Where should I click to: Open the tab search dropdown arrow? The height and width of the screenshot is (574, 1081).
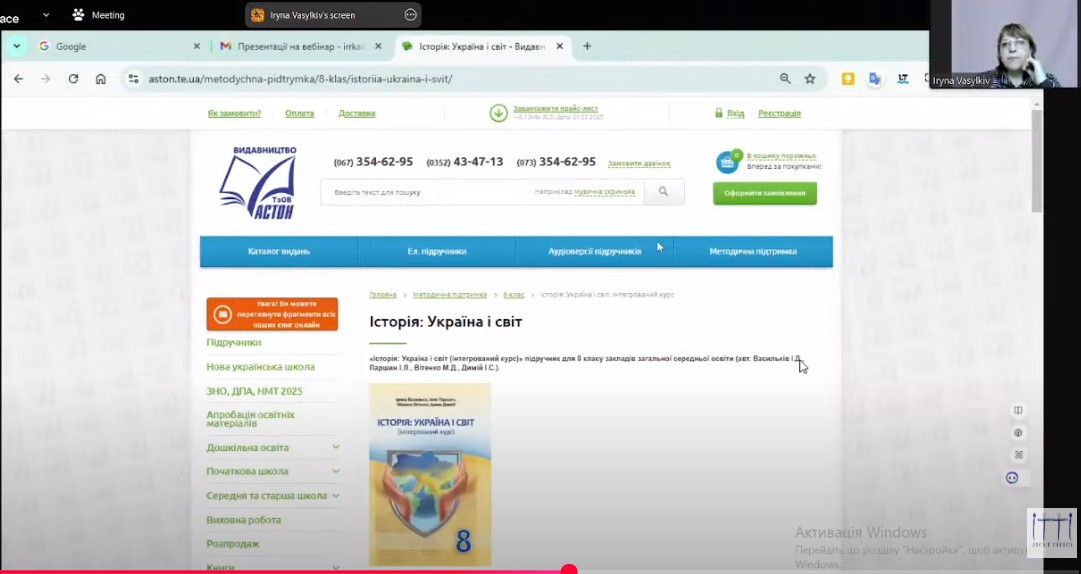pyautogui.click(x=17, y=46)
